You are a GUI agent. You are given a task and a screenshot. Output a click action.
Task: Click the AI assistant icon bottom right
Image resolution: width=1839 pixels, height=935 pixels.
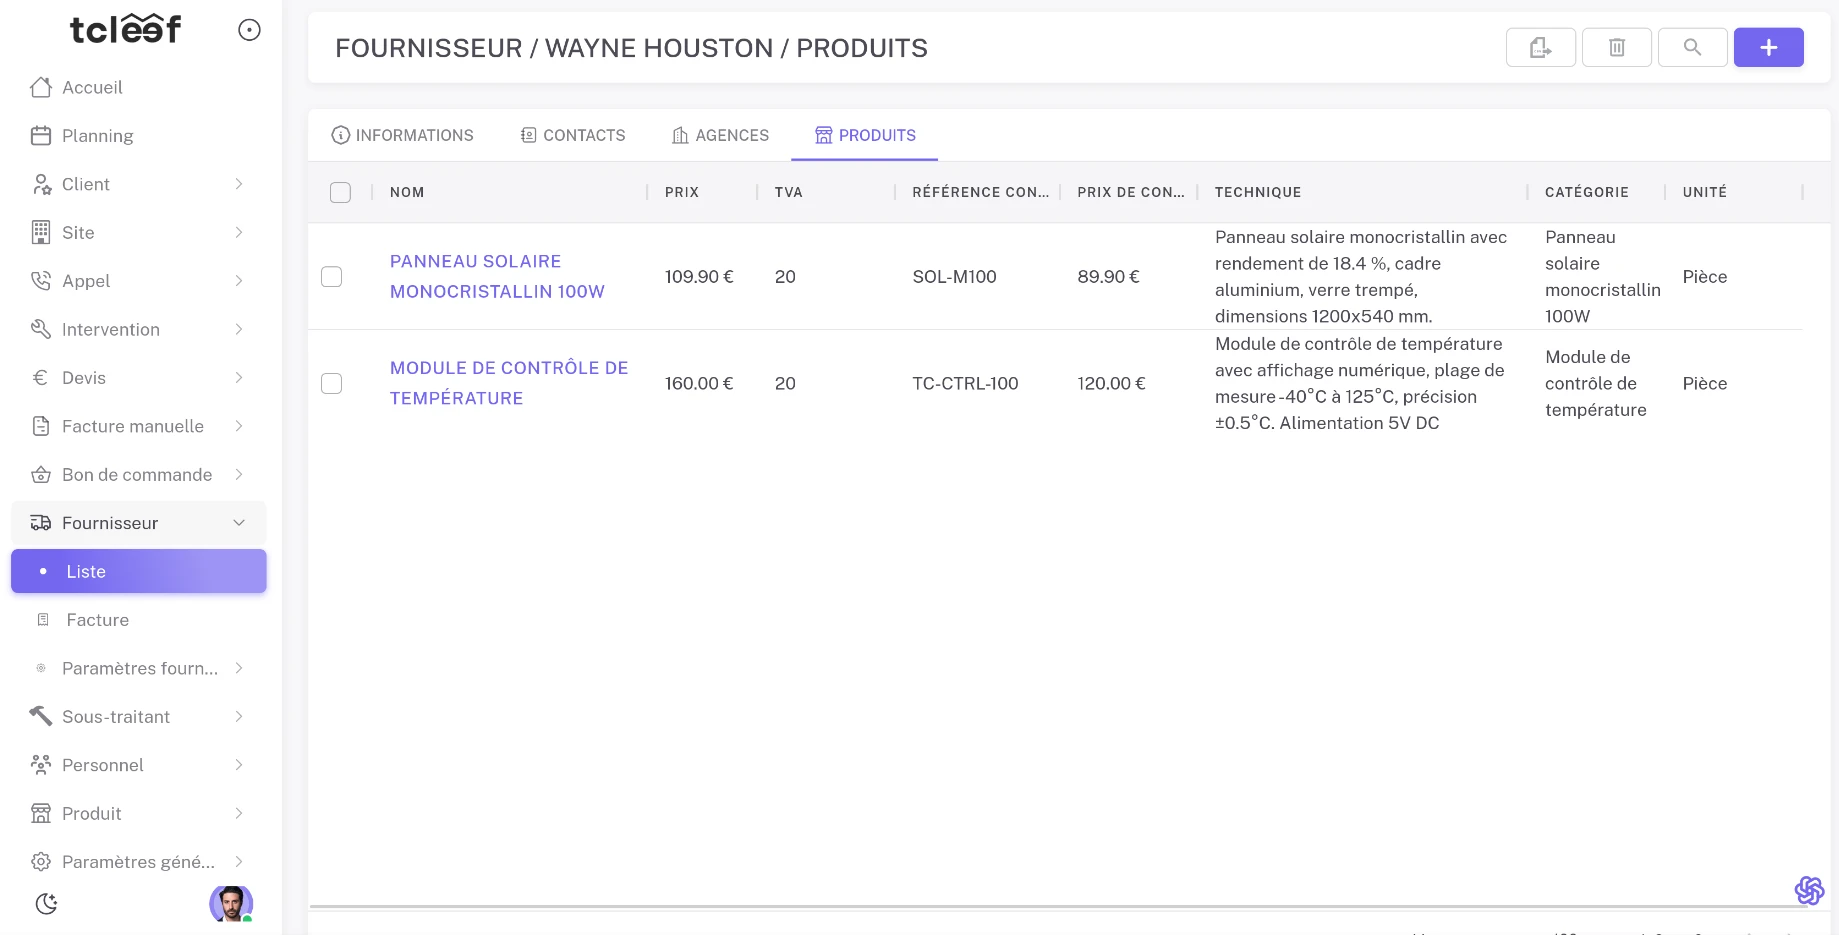pos(1809,890)
